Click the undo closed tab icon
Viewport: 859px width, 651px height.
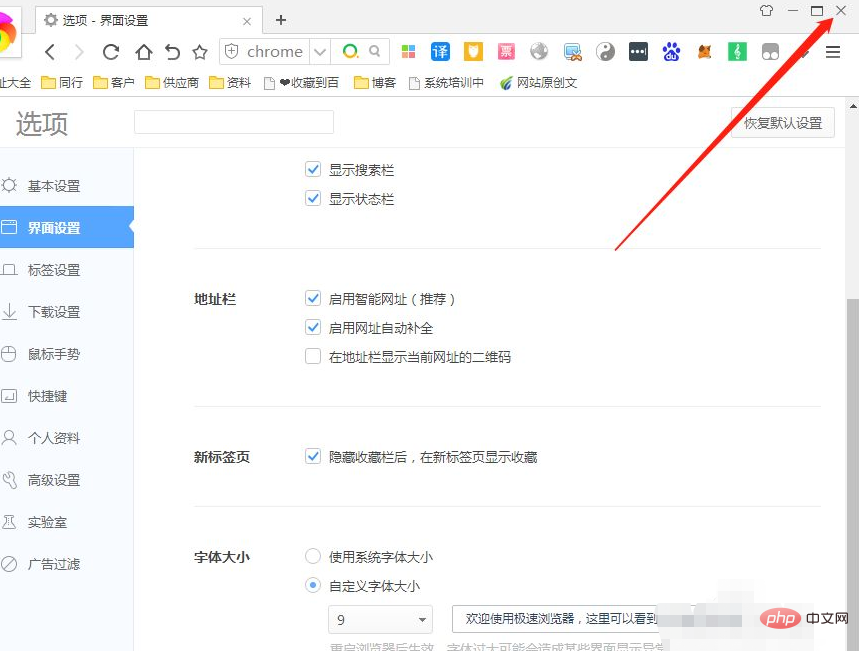point(172,52)
